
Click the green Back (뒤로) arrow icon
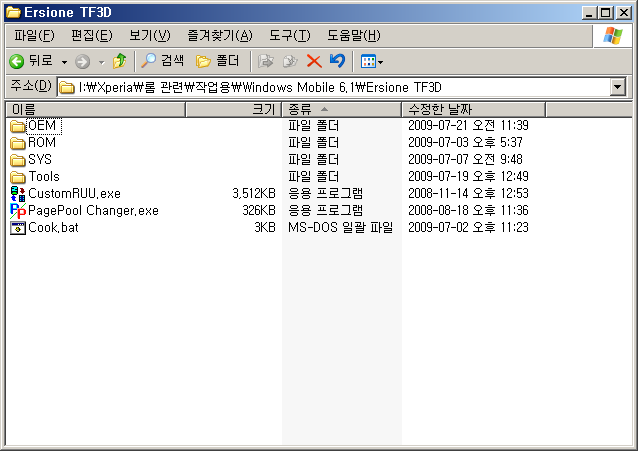(17, 61)
